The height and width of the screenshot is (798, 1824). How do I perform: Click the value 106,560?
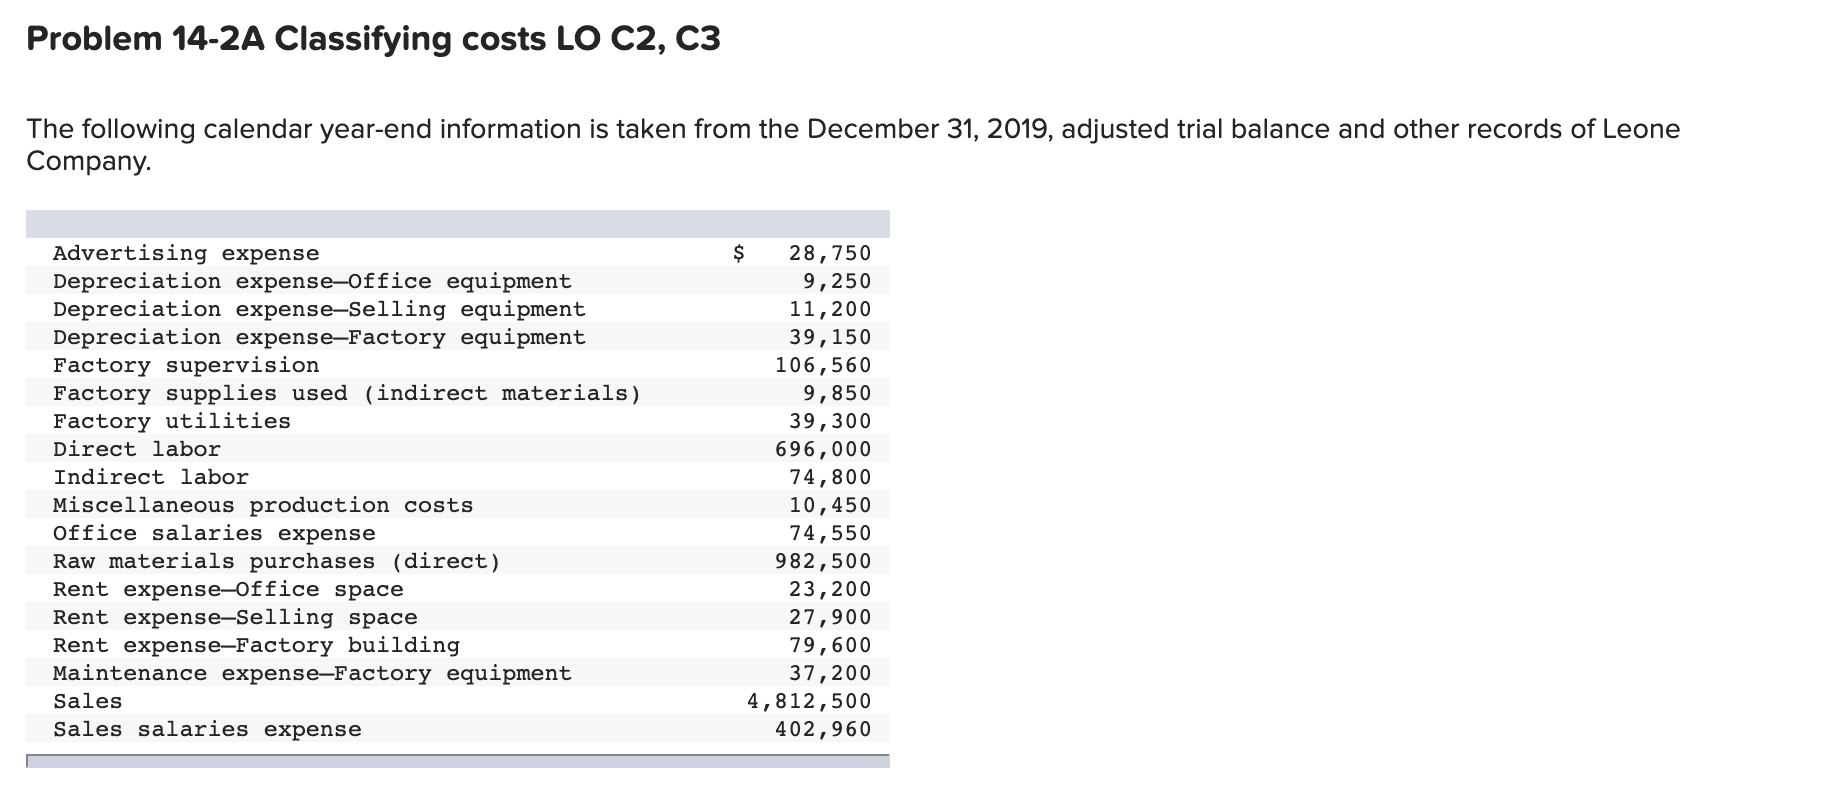tap(823, 366)
